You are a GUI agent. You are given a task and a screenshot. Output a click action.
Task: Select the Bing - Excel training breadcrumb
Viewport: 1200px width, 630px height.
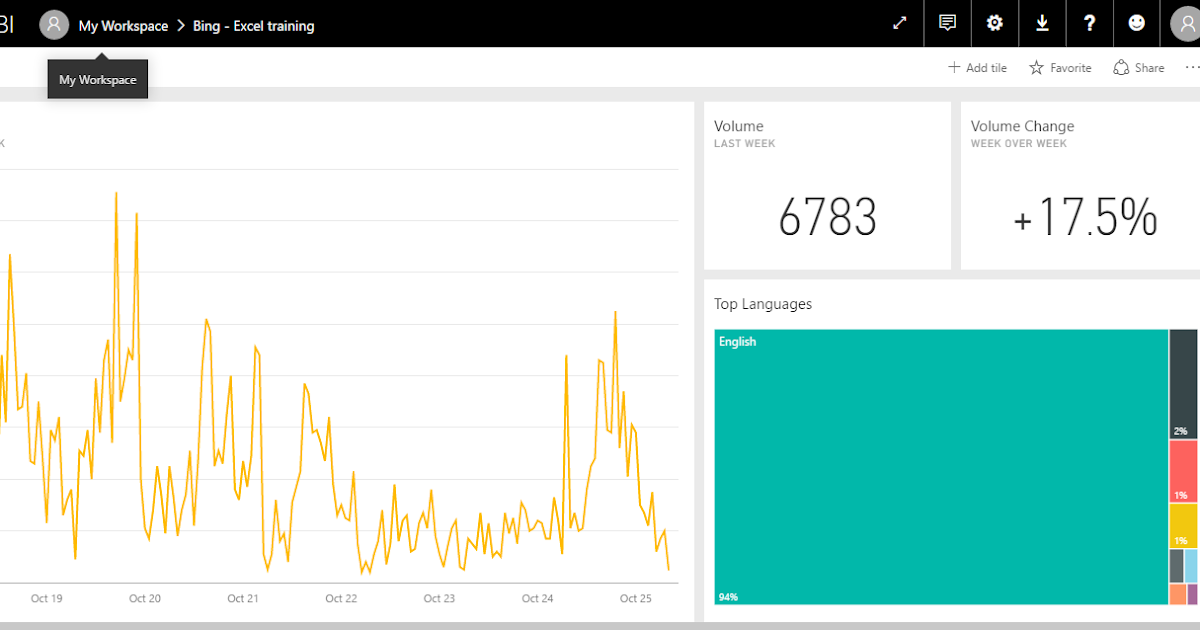253,25
